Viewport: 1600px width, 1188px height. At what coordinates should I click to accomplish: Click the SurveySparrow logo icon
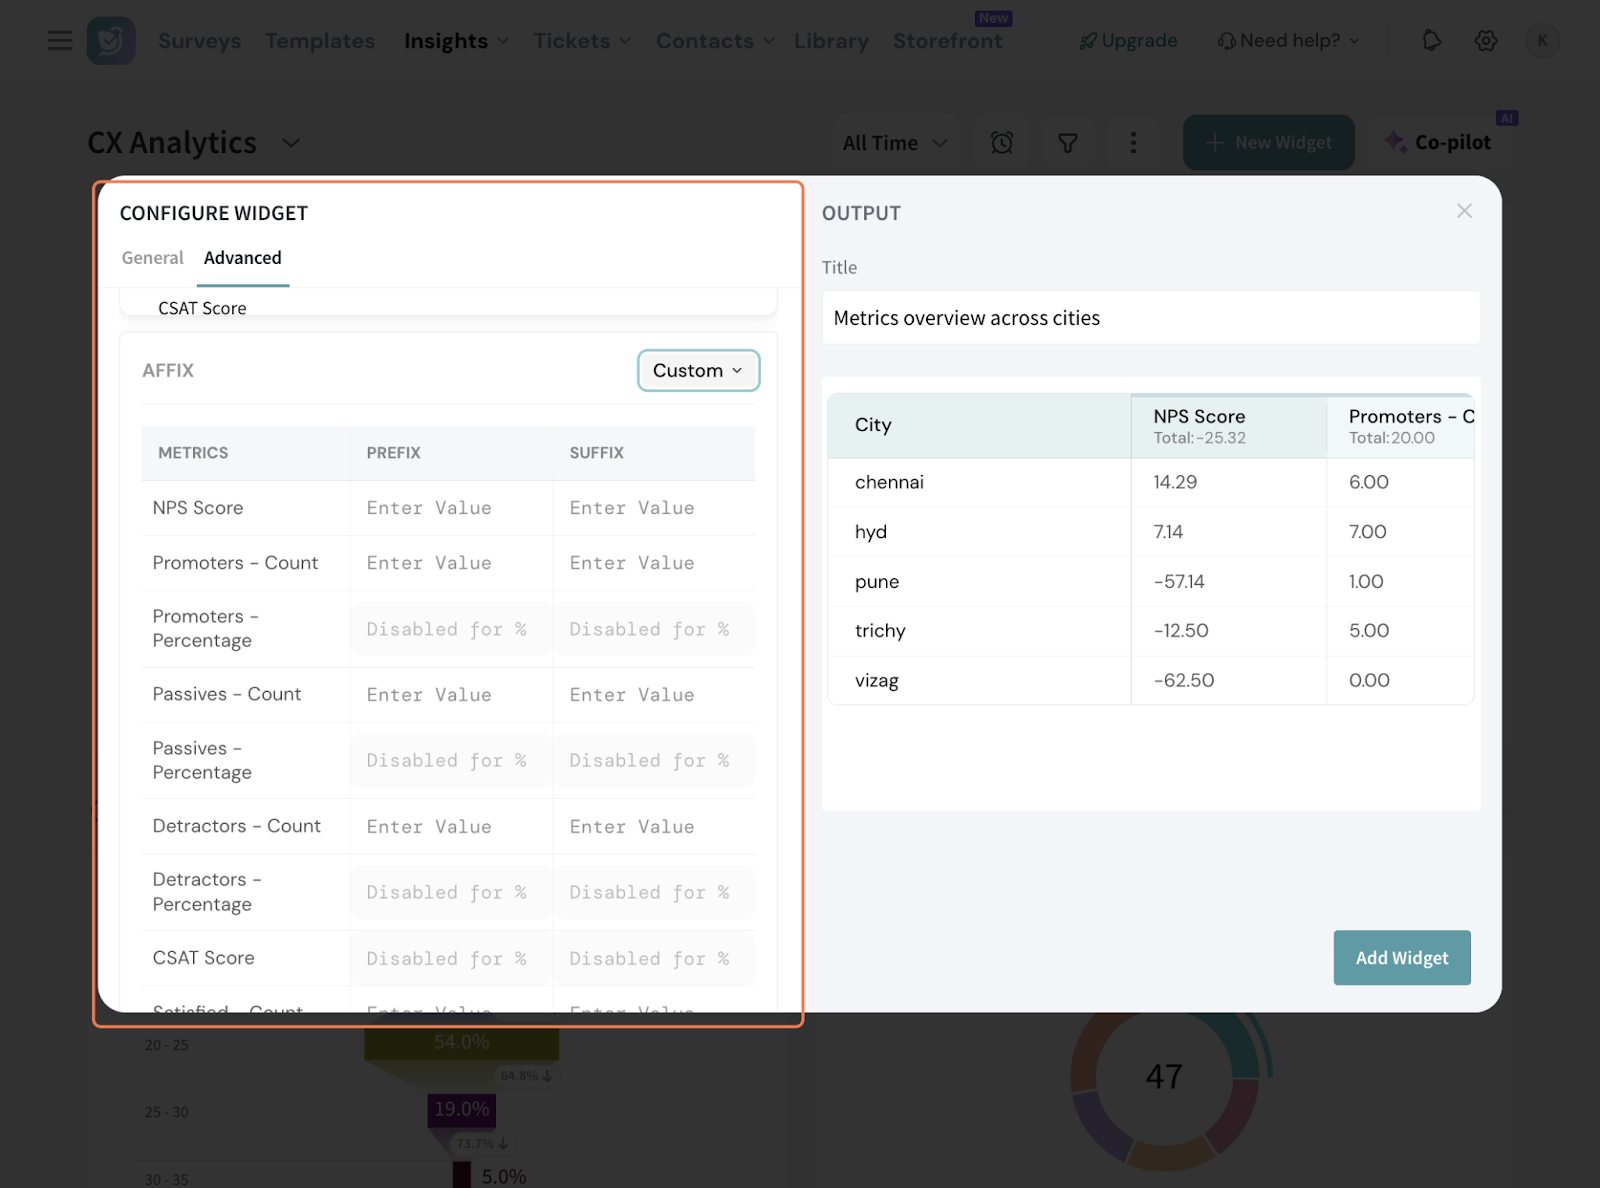111,41
